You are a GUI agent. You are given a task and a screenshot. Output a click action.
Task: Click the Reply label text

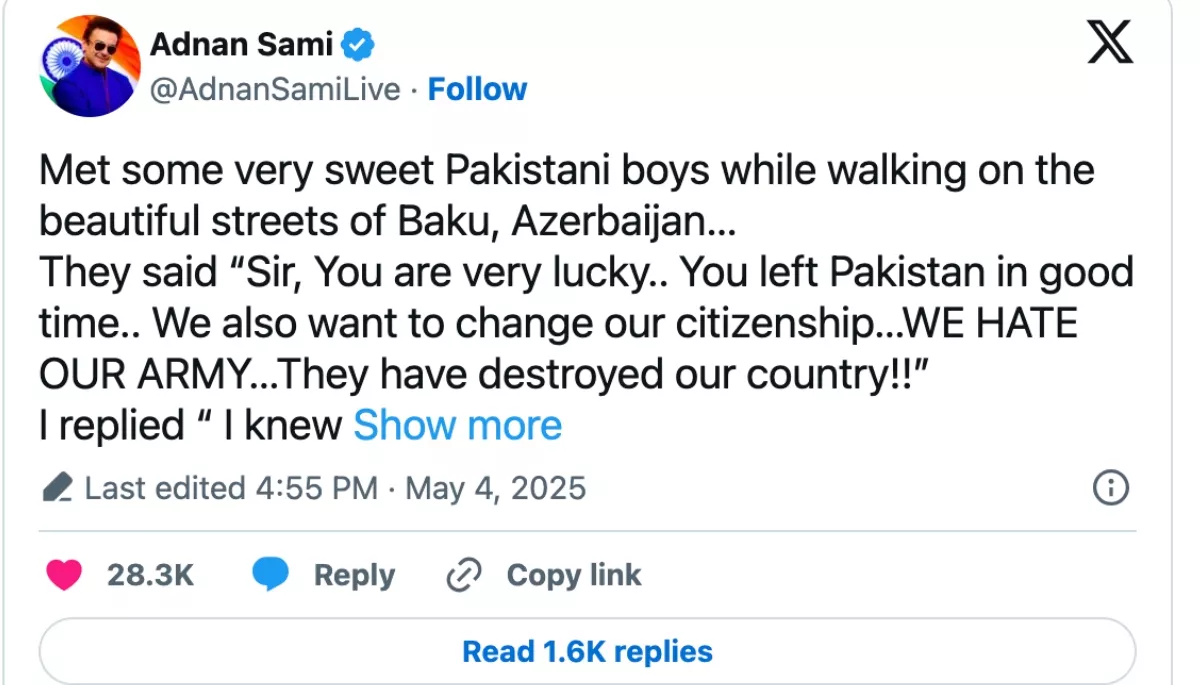(x=354, y=575)
